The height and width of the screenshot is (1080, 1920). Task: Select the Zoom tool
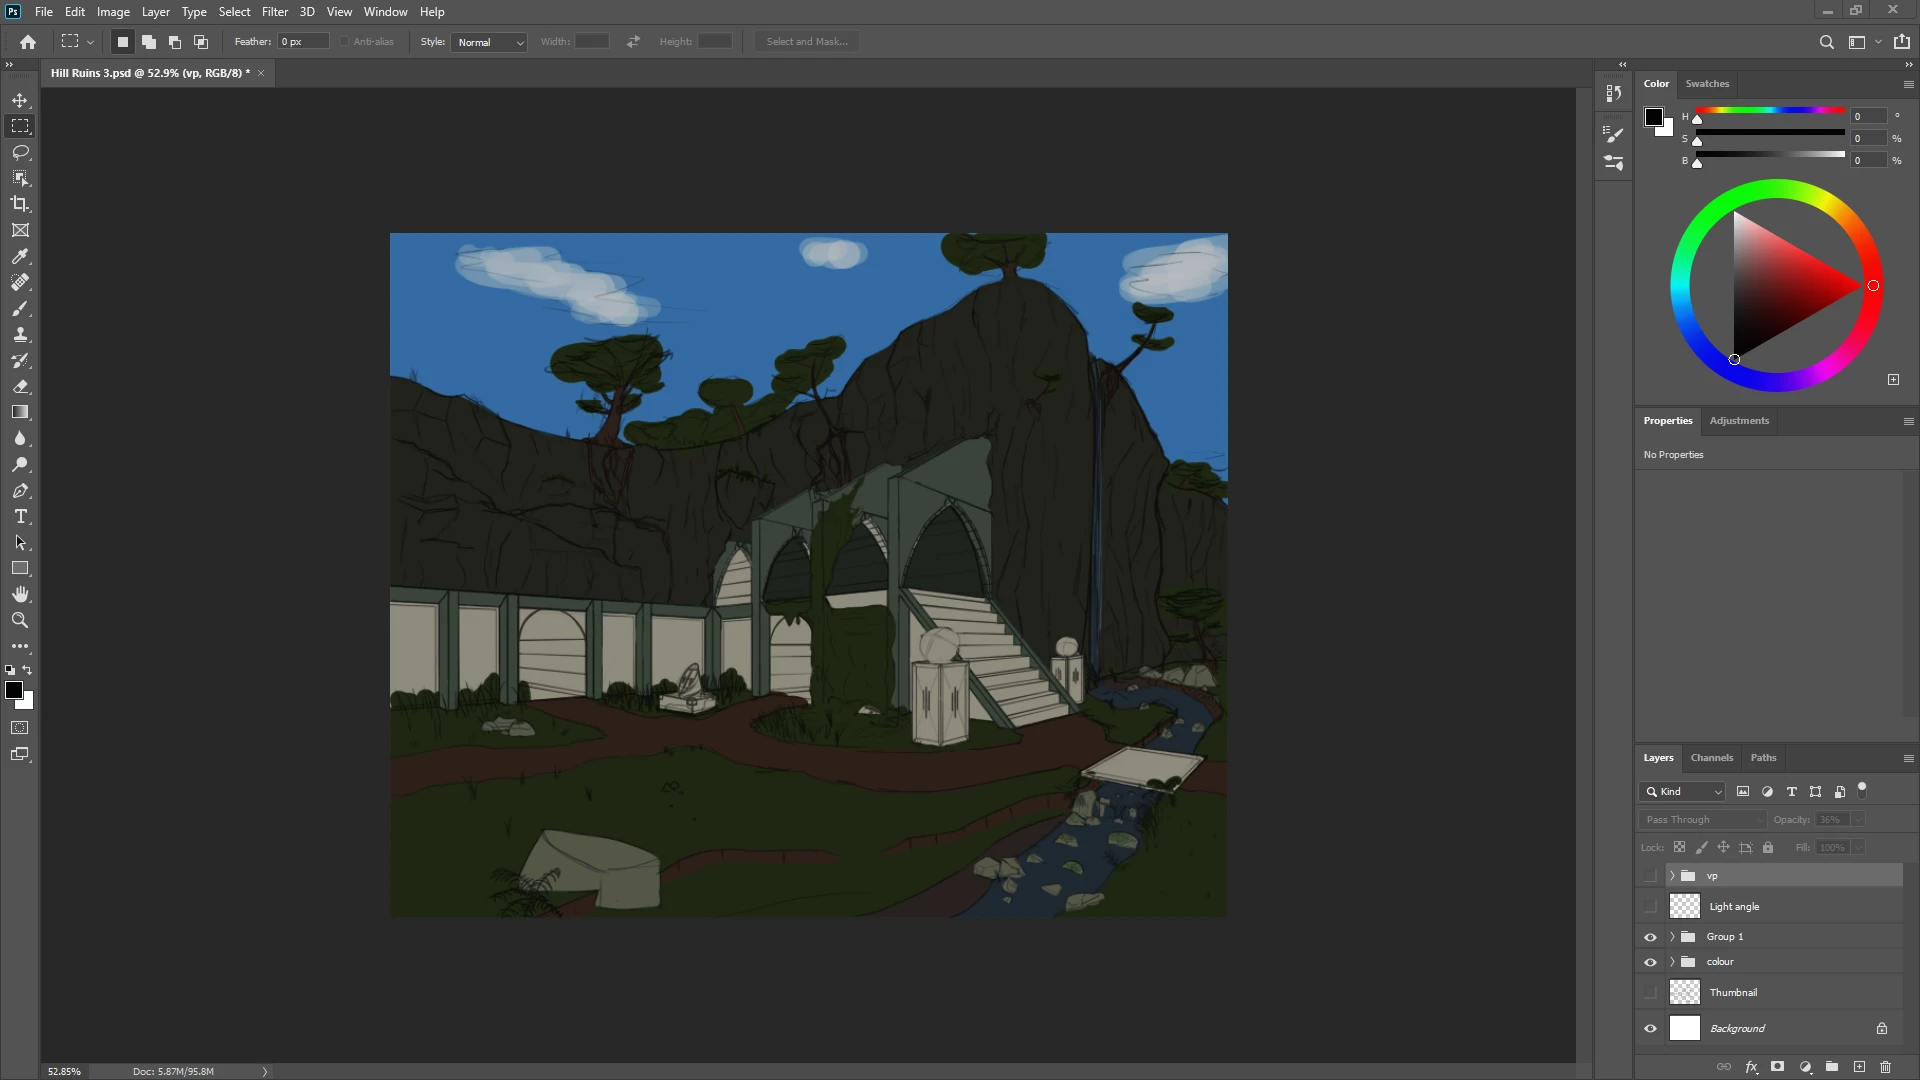[20, 620]
